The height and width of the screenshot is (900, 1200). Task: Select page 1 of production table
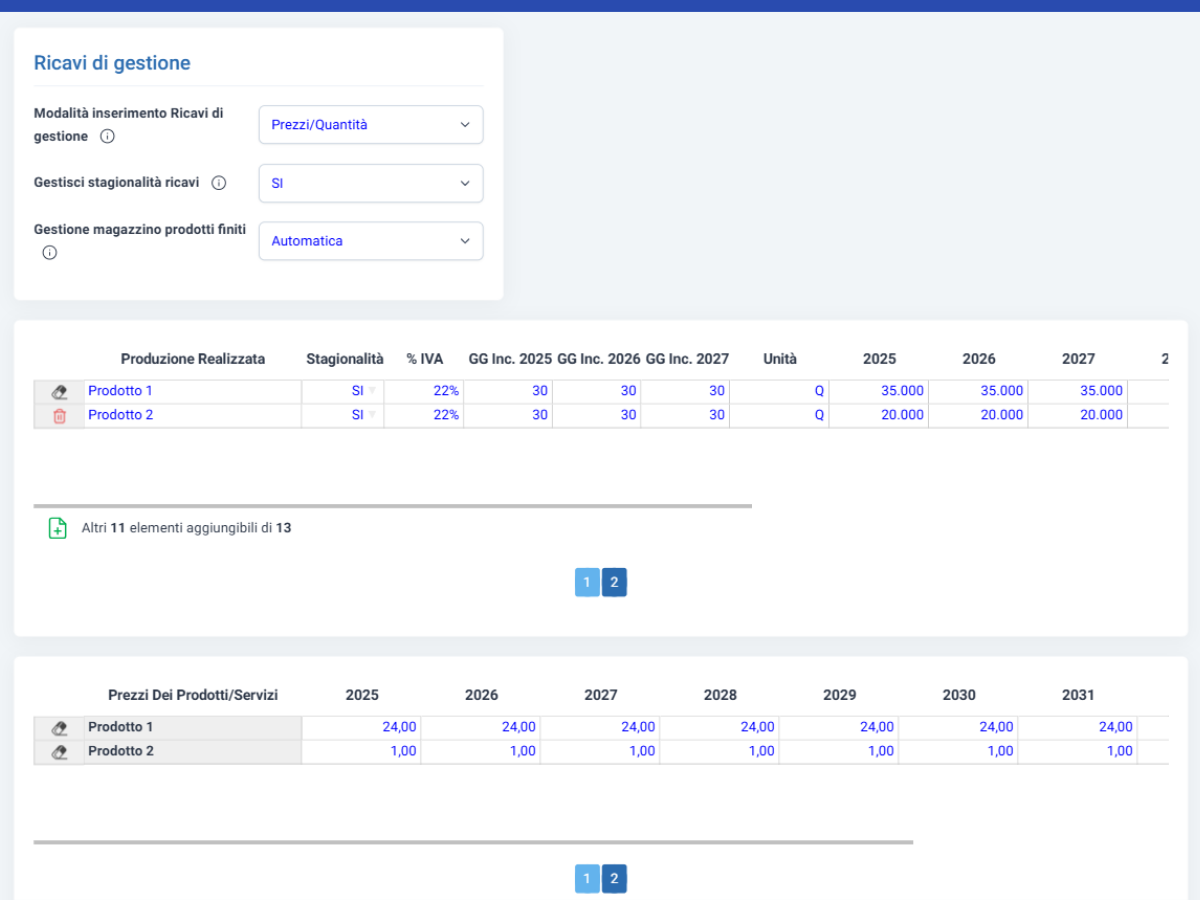(x=587, y=583)
